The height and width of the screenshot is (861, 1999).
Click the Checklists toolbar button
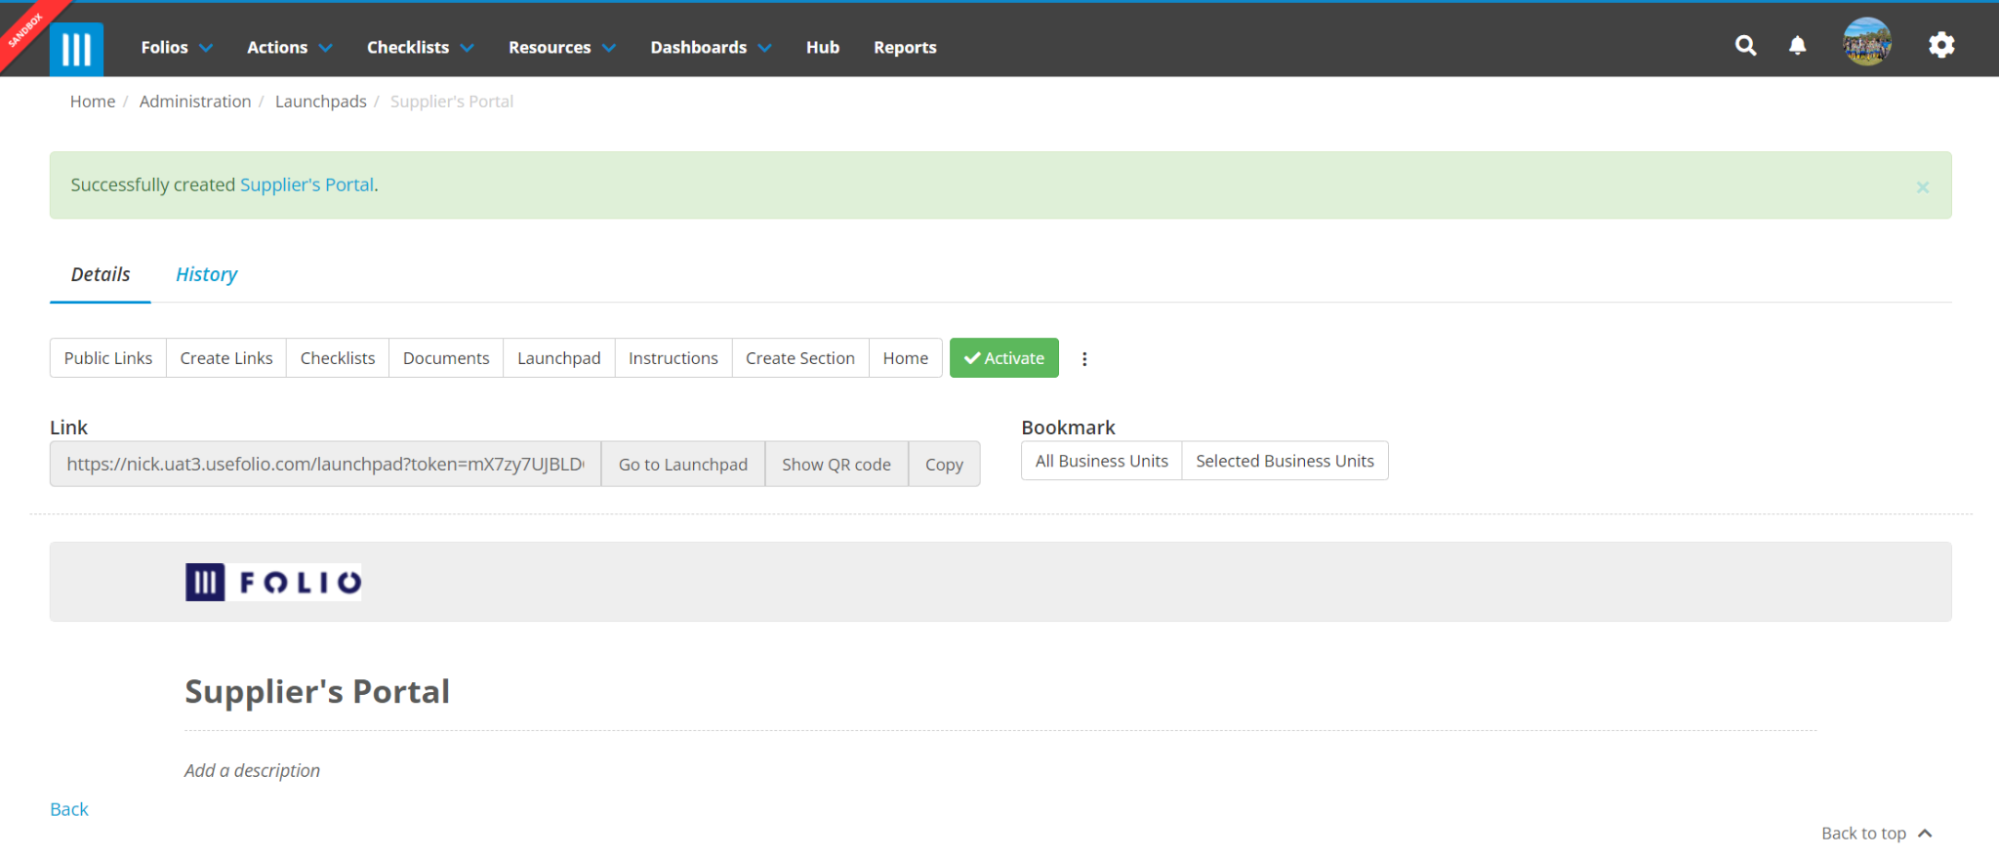(338, 358)
